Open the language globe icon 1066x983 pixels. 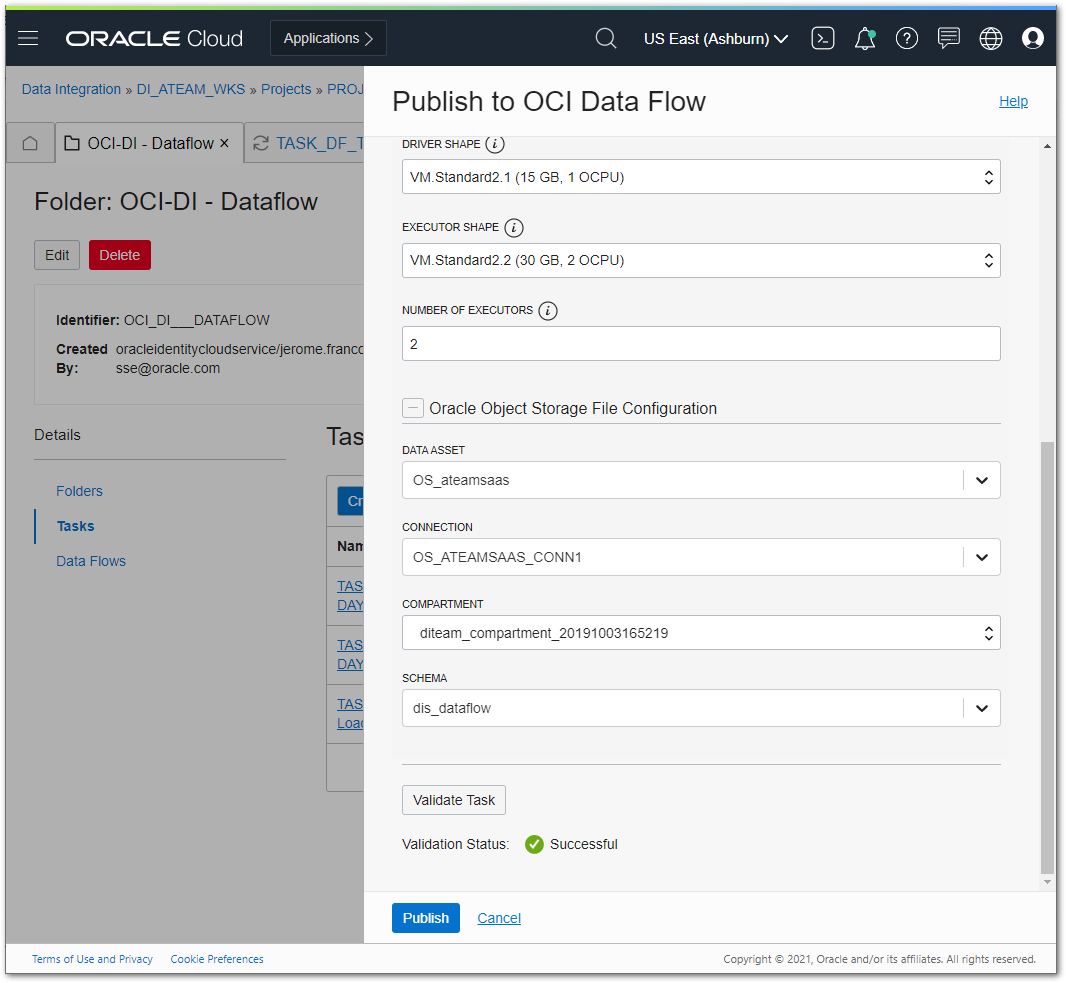(x=990, y=38)
